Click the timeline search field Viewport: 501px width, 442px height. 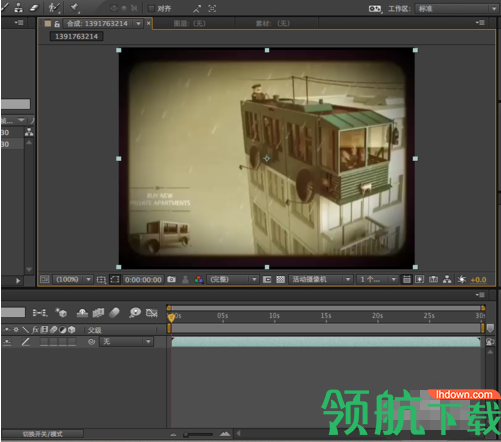13,312
